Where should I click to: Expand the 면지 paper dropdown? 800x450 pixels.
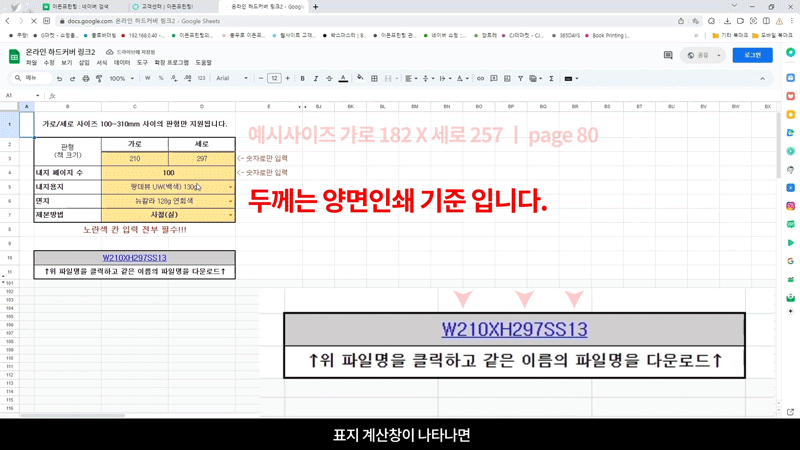coord(230,201)
